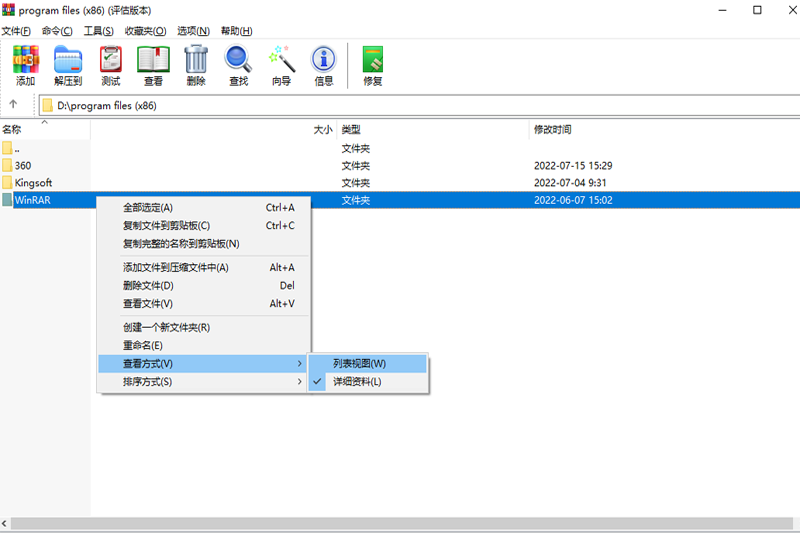Choose 添加文件到压缩文件中(A)
800x533 pixels.
point(204,267)
